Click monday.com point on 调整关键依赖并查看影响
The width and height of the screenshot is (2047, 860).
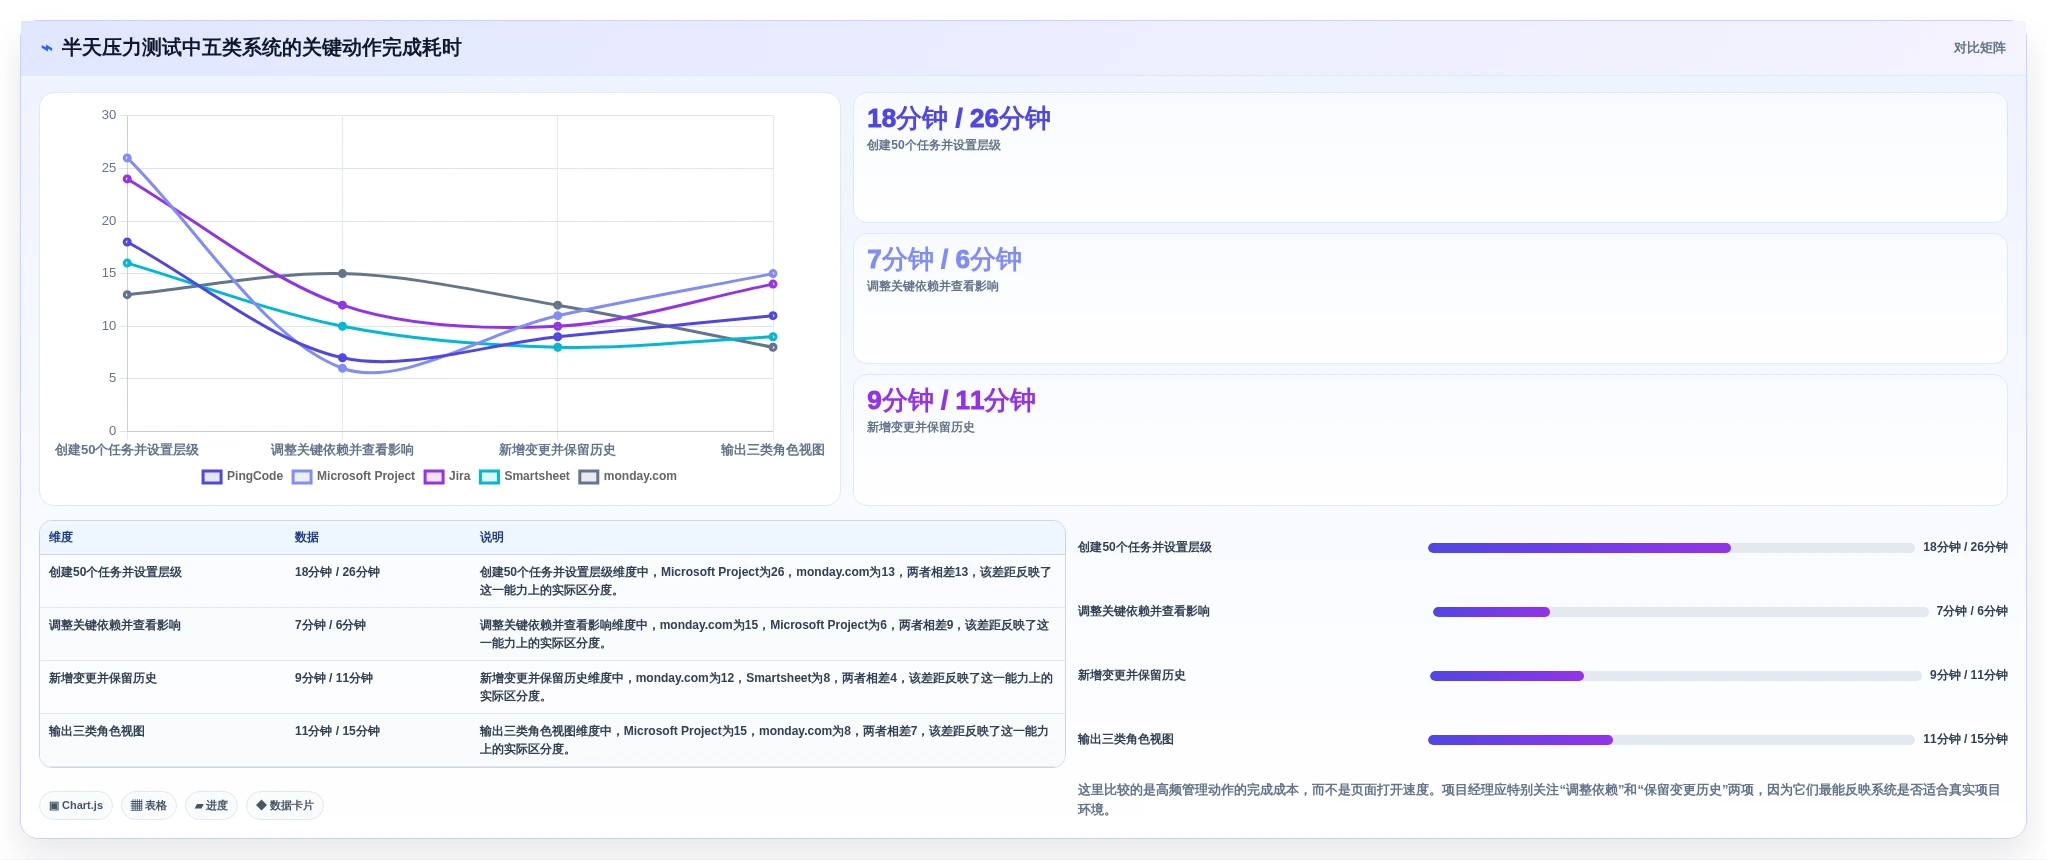[342, 273]
